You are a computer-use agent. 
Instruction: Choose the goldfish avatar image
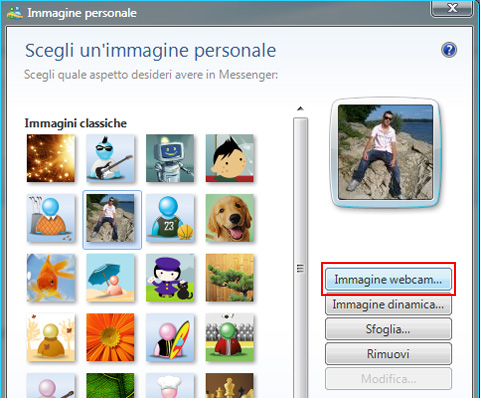[x=51, y=278]
